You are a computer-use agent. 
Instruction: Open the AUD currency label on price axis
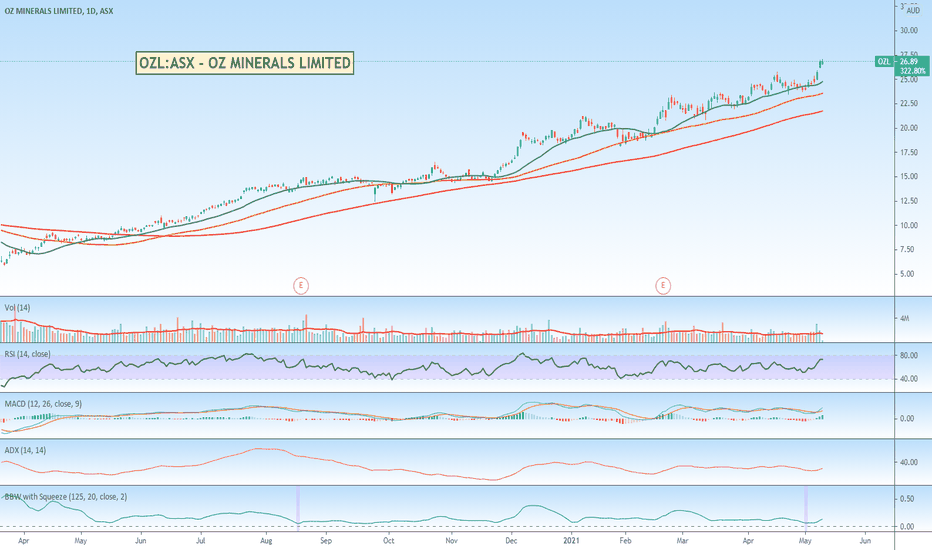click(x=913, y=11)
